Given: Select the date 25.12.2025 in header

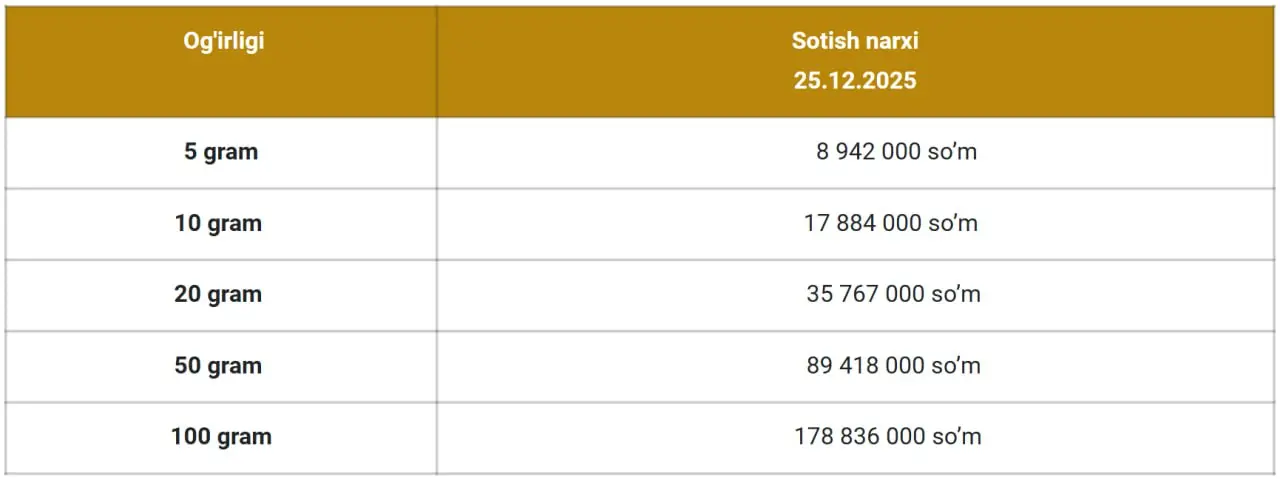Looking at the screenshot, I should [855, 82].
